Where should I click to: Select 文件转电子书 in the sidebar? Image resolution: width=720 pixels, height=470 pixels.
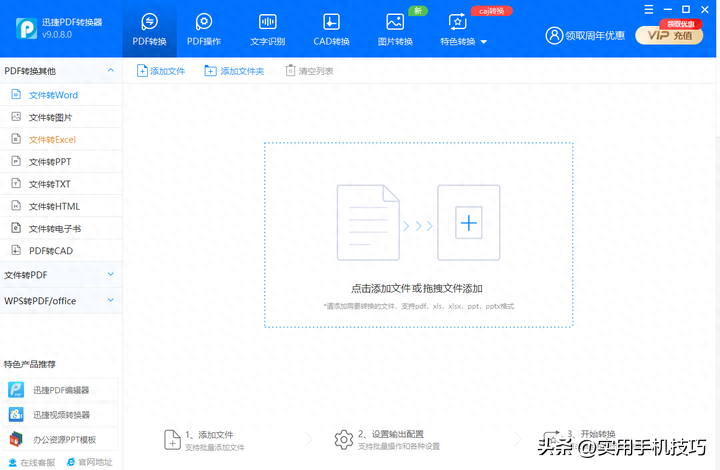coord(61,228)
